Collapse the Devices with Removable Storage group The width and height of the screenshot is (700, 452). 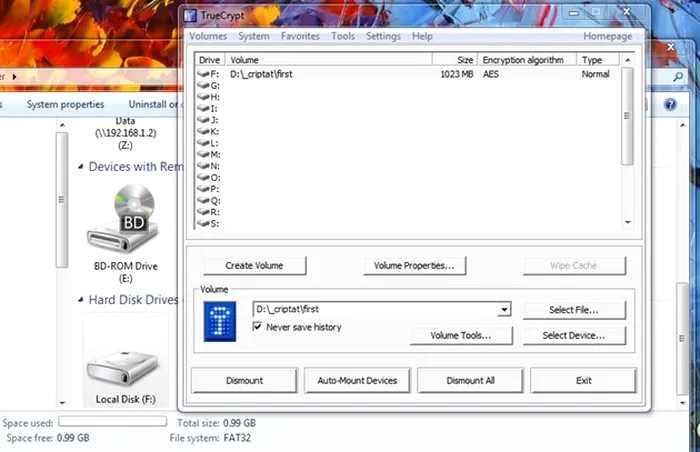pyautogui.click(x=81, y=167)
